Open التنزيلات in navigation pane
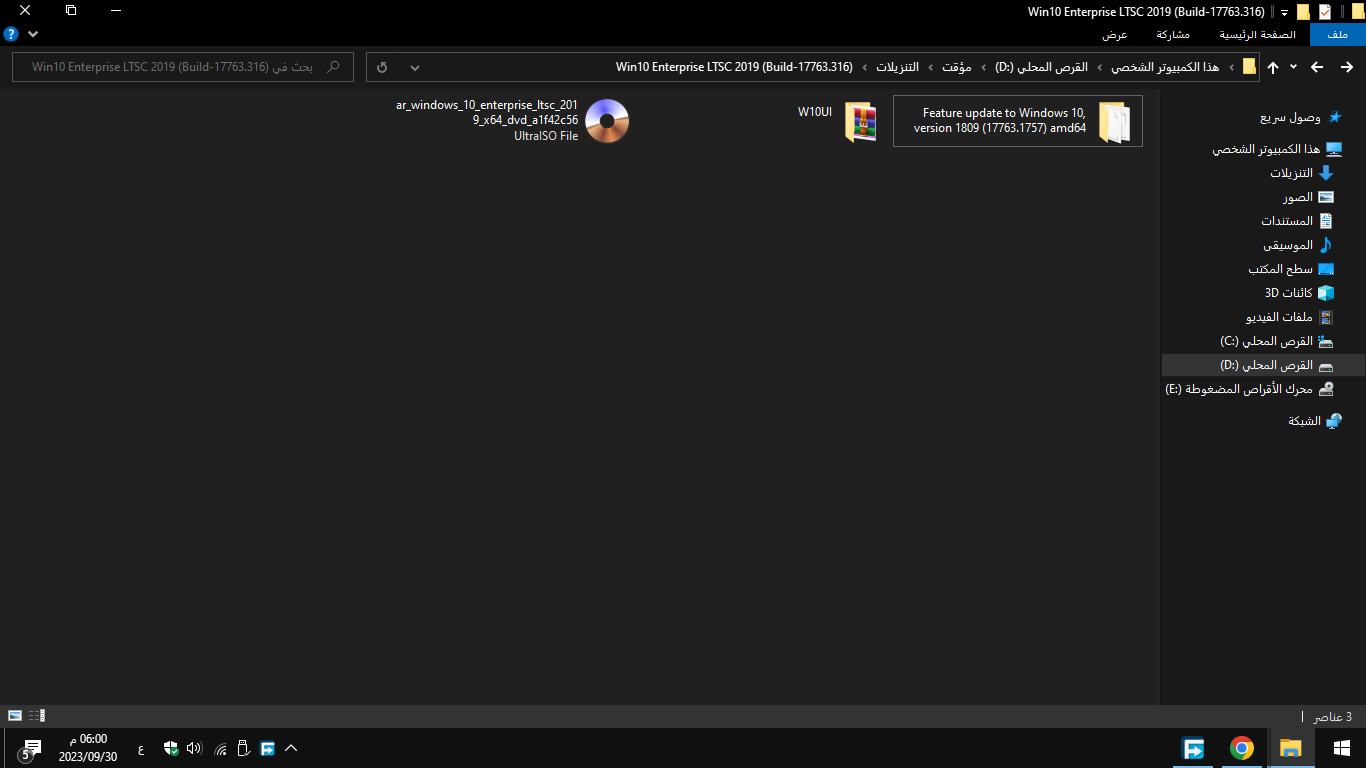The image size is (1366, 768). click(1302, 173)
